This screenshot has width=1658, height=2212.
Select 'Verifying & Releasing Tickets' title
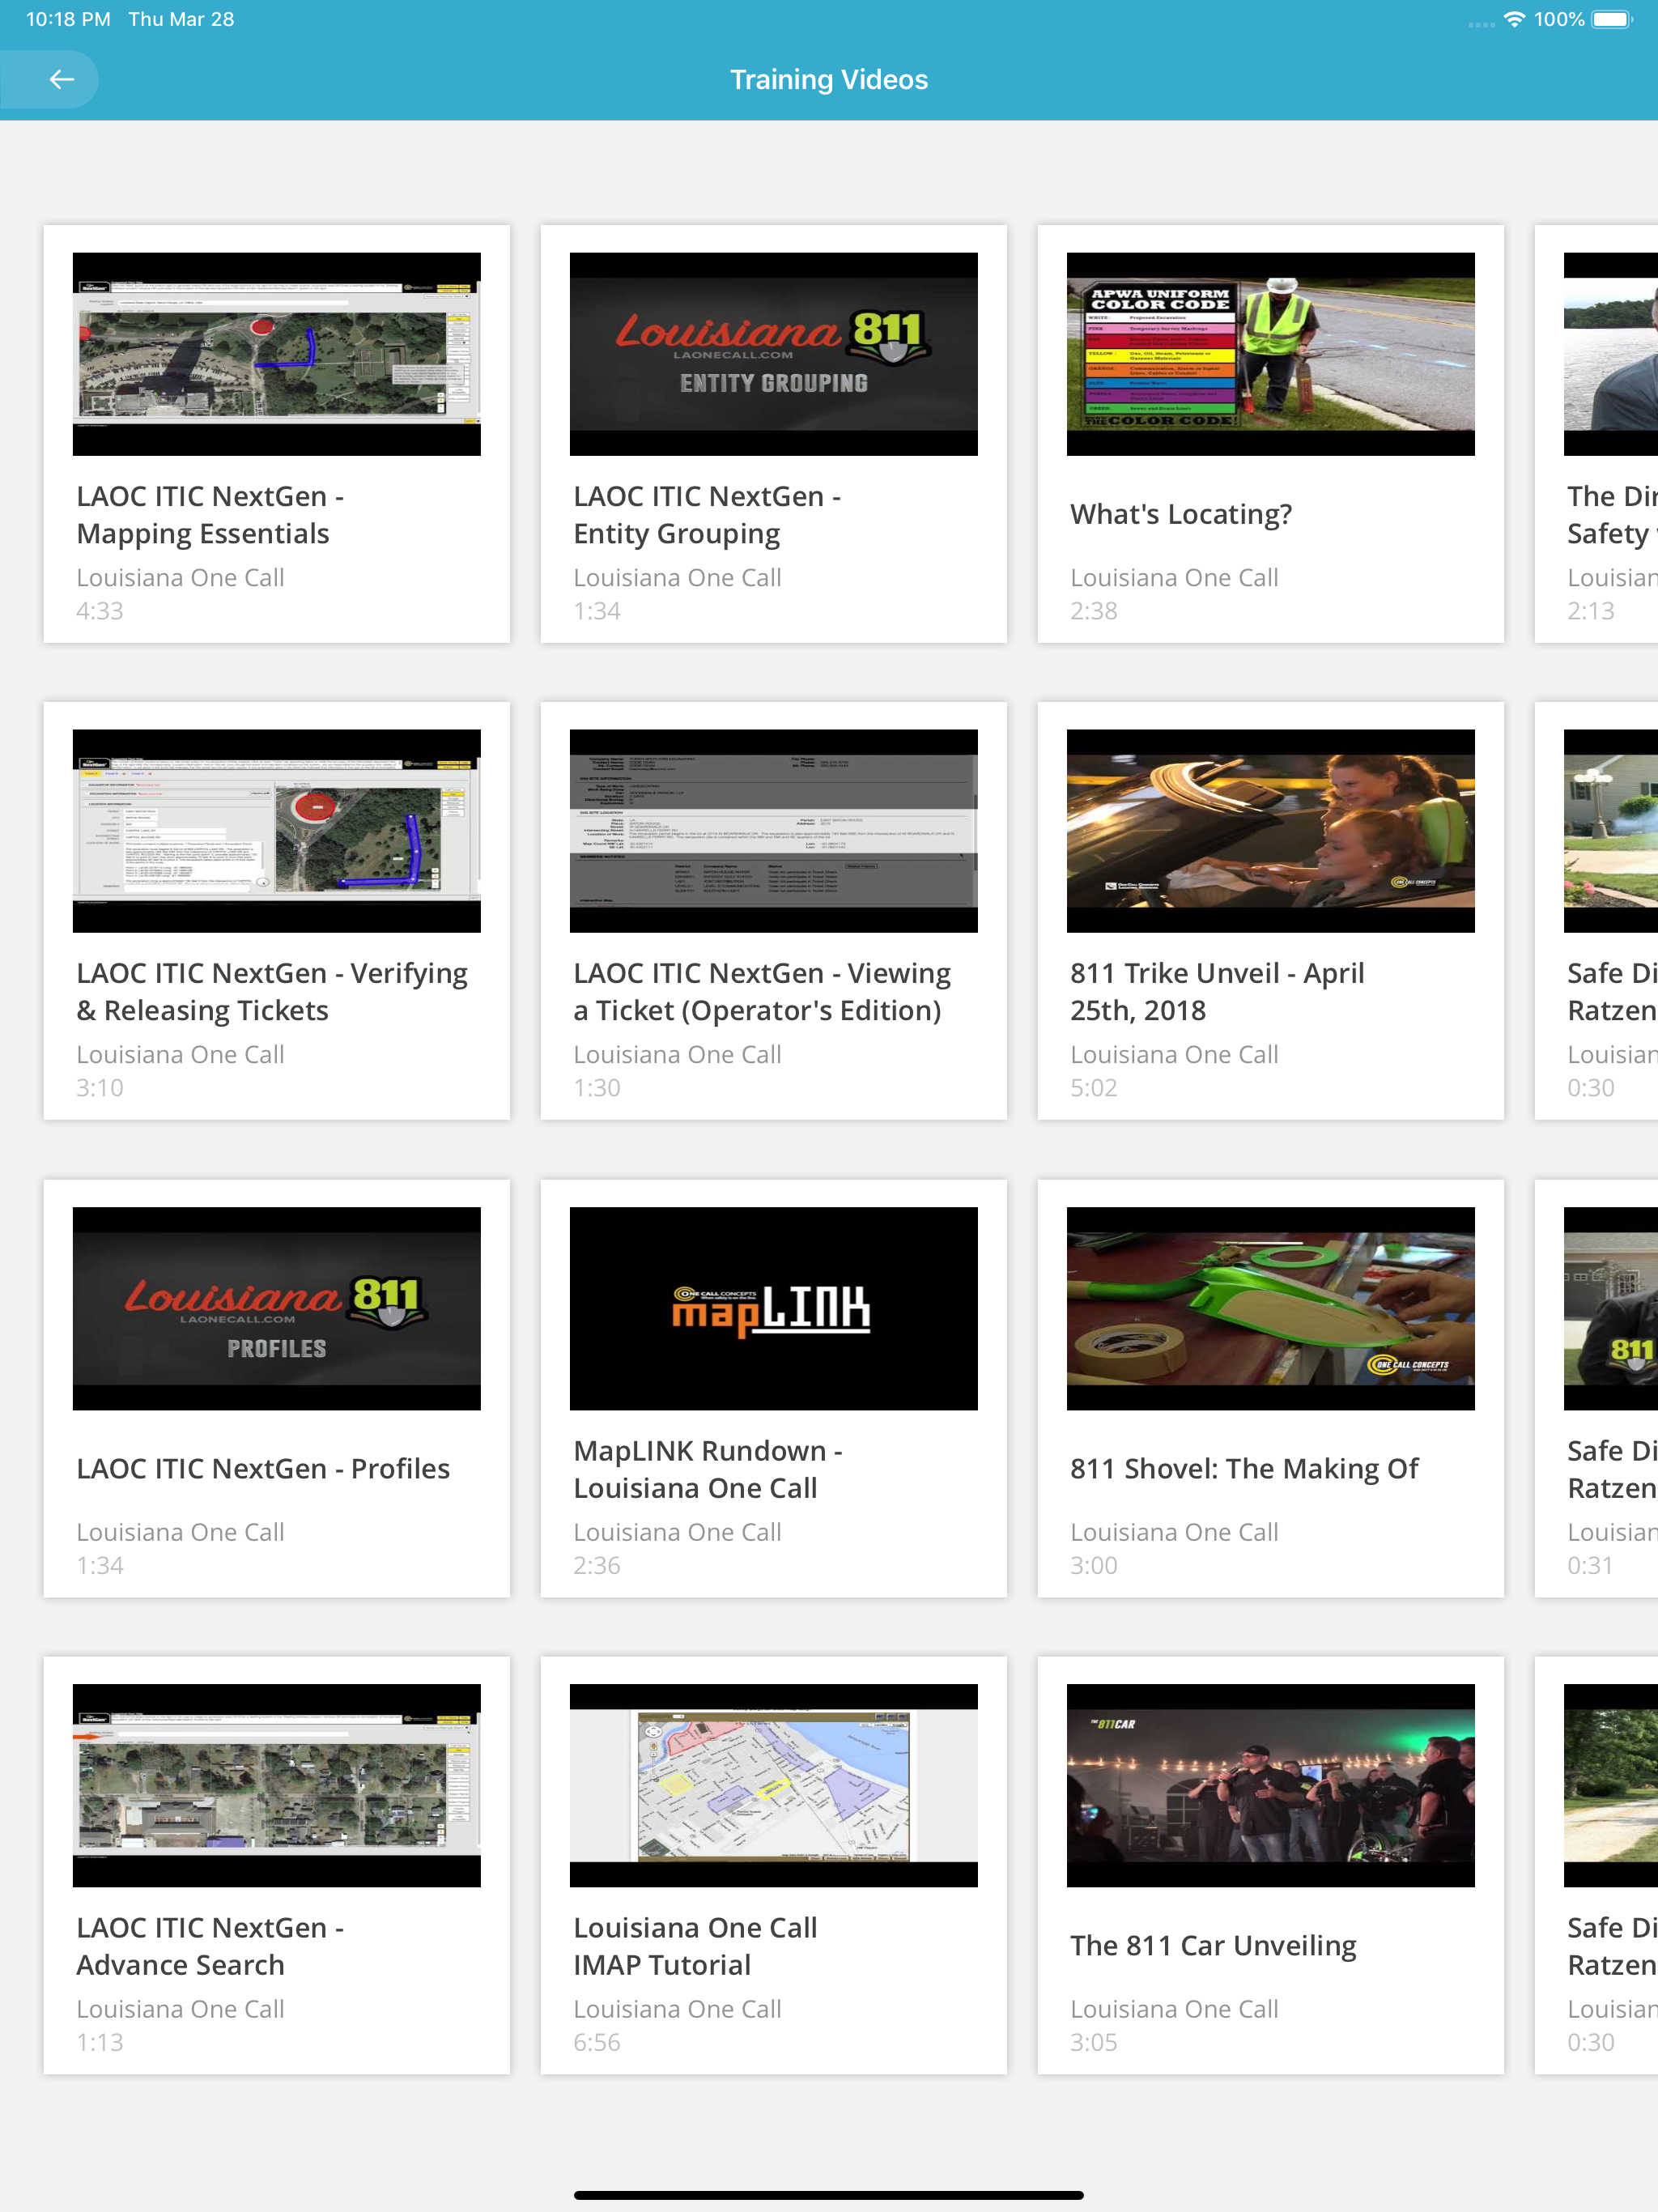tap(272, 992)
